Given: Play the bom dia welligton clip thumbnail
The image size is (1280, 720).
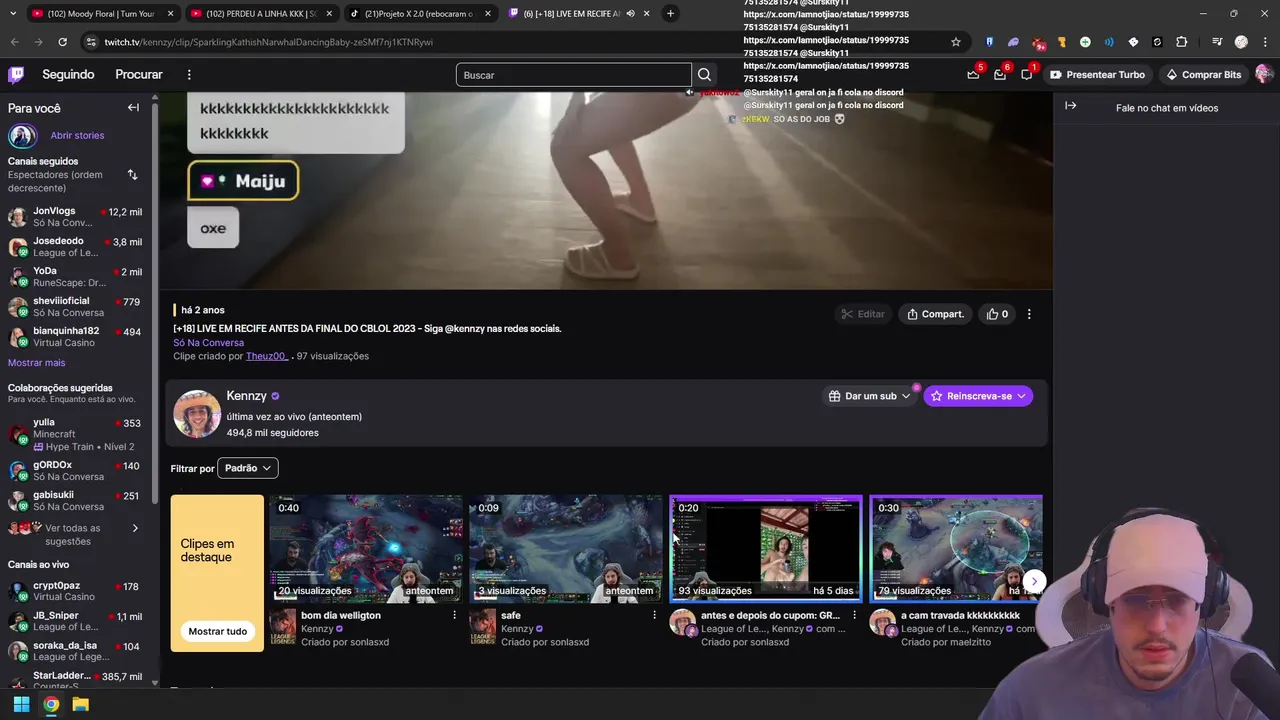Looking at the screenshot, I should click(x=366, y=548).
